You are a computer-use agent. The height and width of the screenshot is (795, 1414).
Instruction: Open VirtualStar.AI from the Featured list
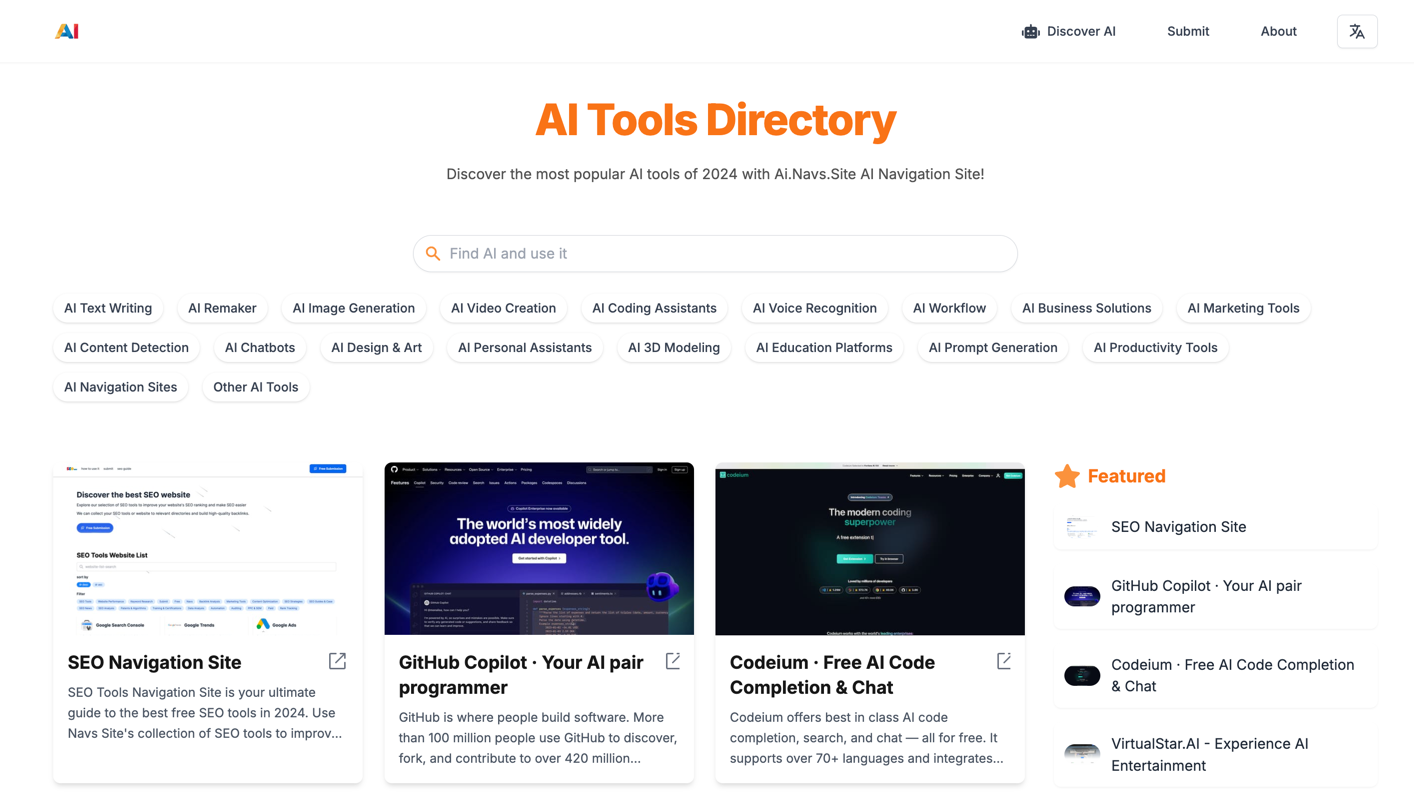1209,754
